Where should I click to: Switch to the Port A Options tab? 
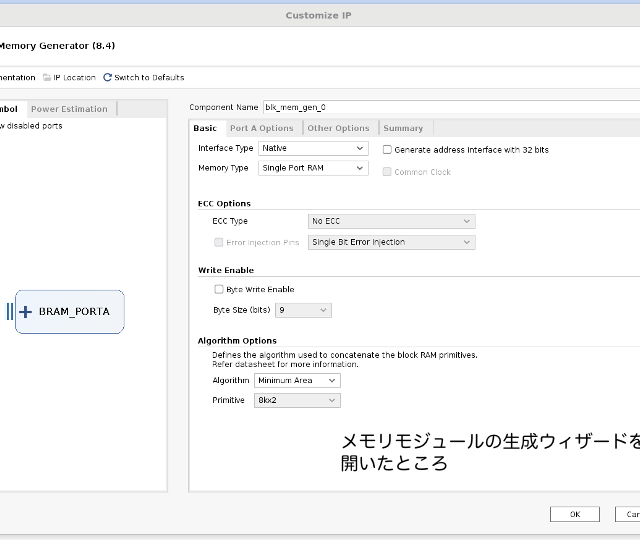(261, 128)
